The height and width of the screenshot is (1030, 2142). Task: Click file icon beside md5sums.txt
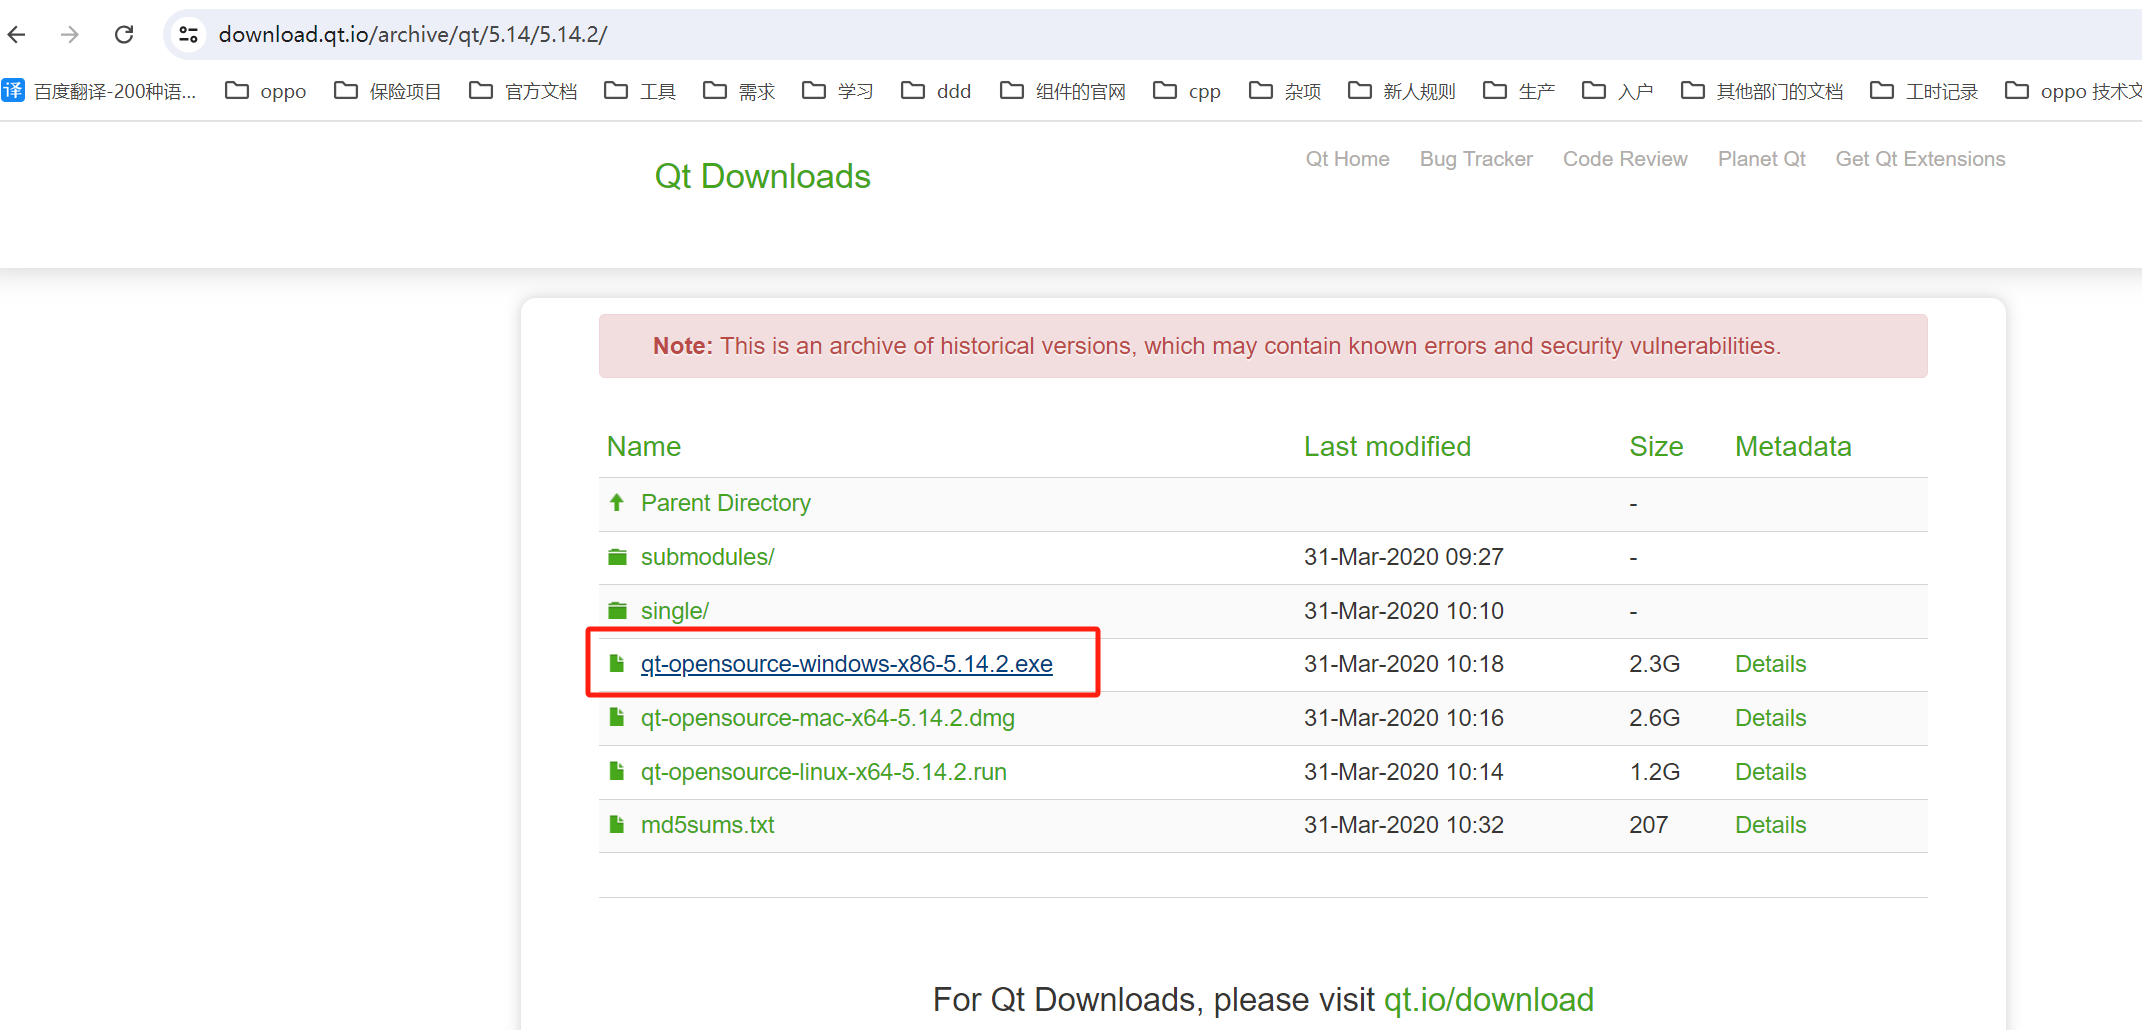pyautogui.click(x=617, y=824)
